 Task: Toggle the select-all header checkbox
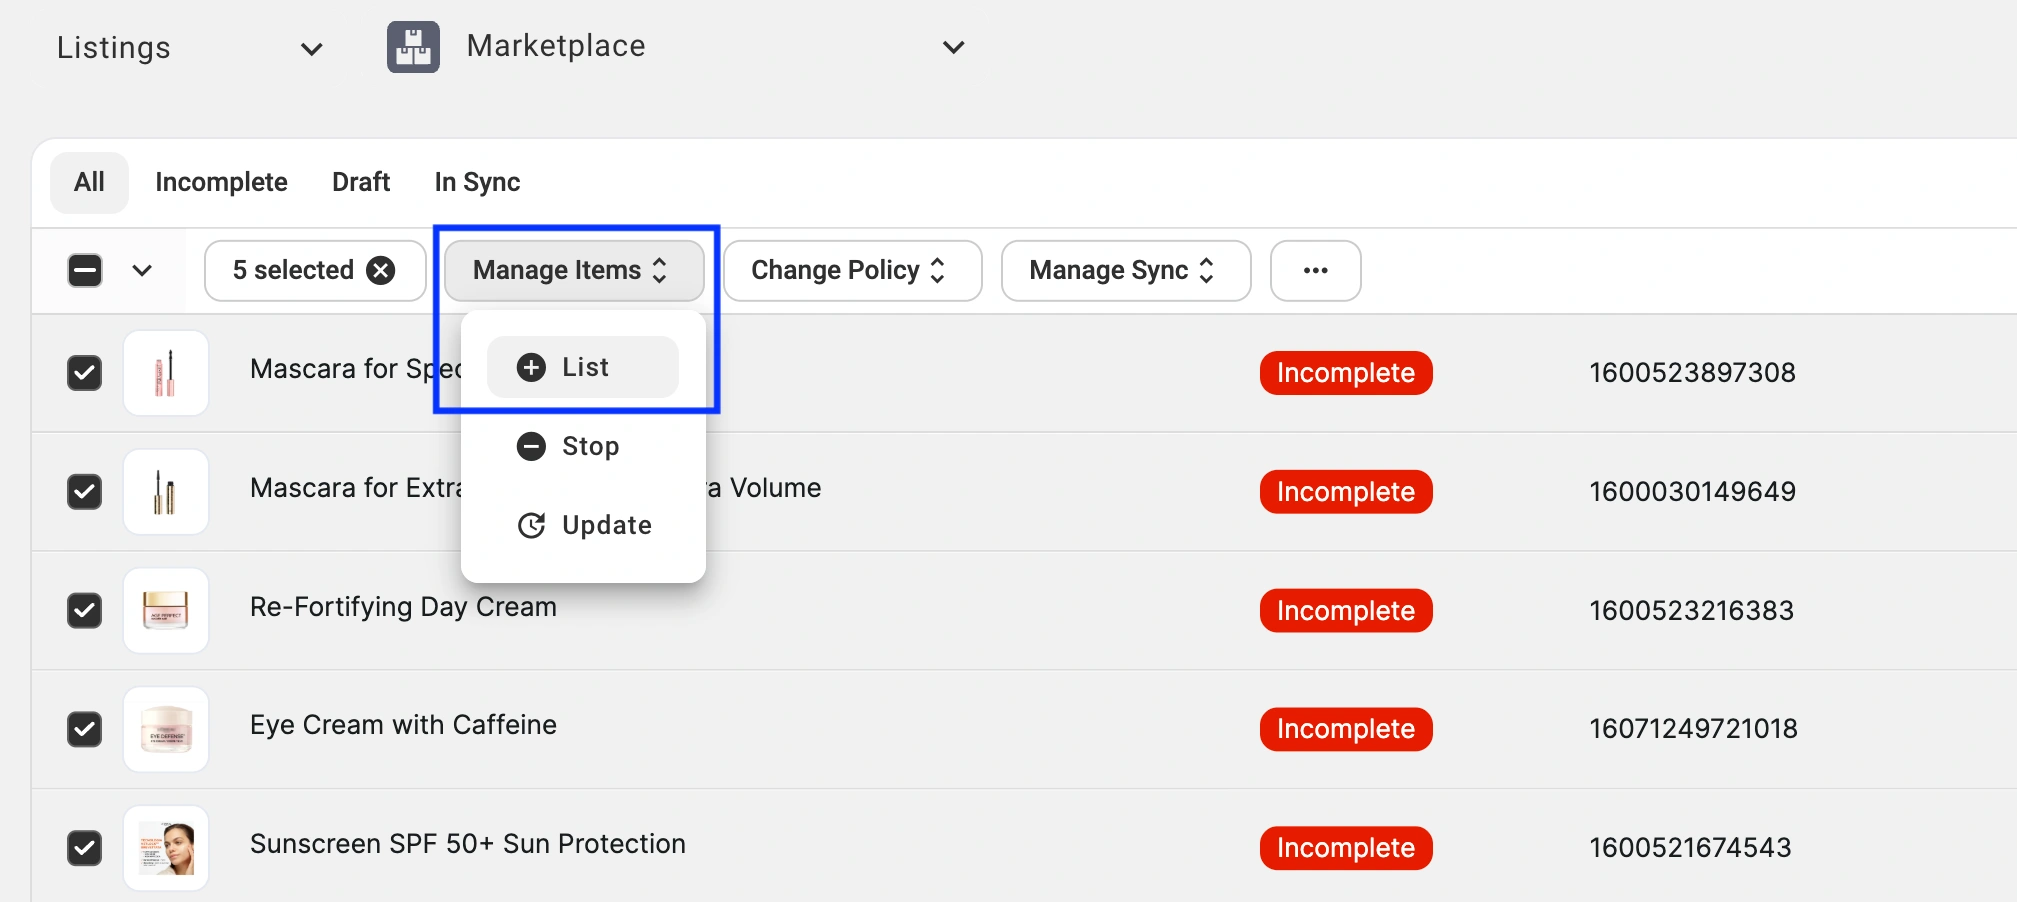85,270
